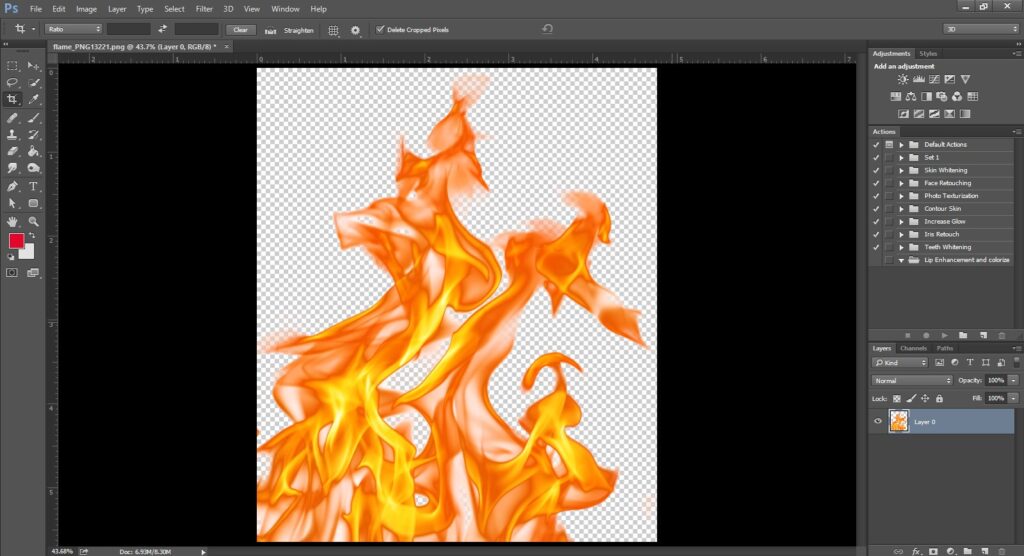The height and width of the screenshot is (556, 1024).
Task: Choose the Zoom tool
Action: [x=33, y=221]
